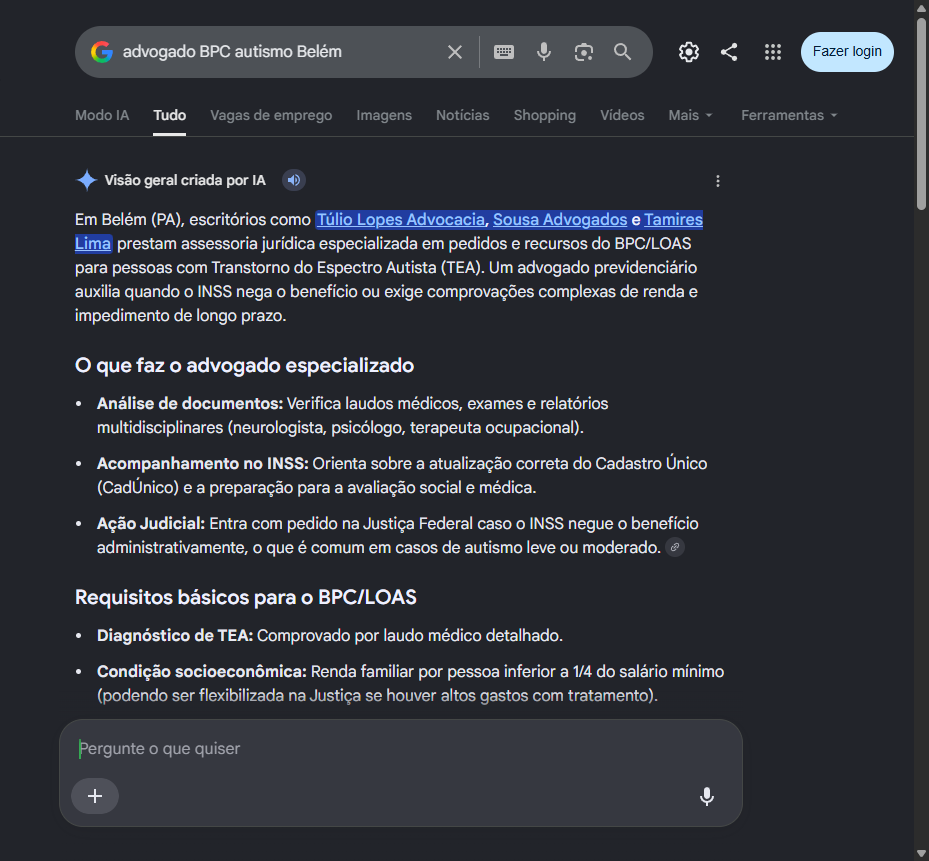Open the Notícias tab

point(463,115)
